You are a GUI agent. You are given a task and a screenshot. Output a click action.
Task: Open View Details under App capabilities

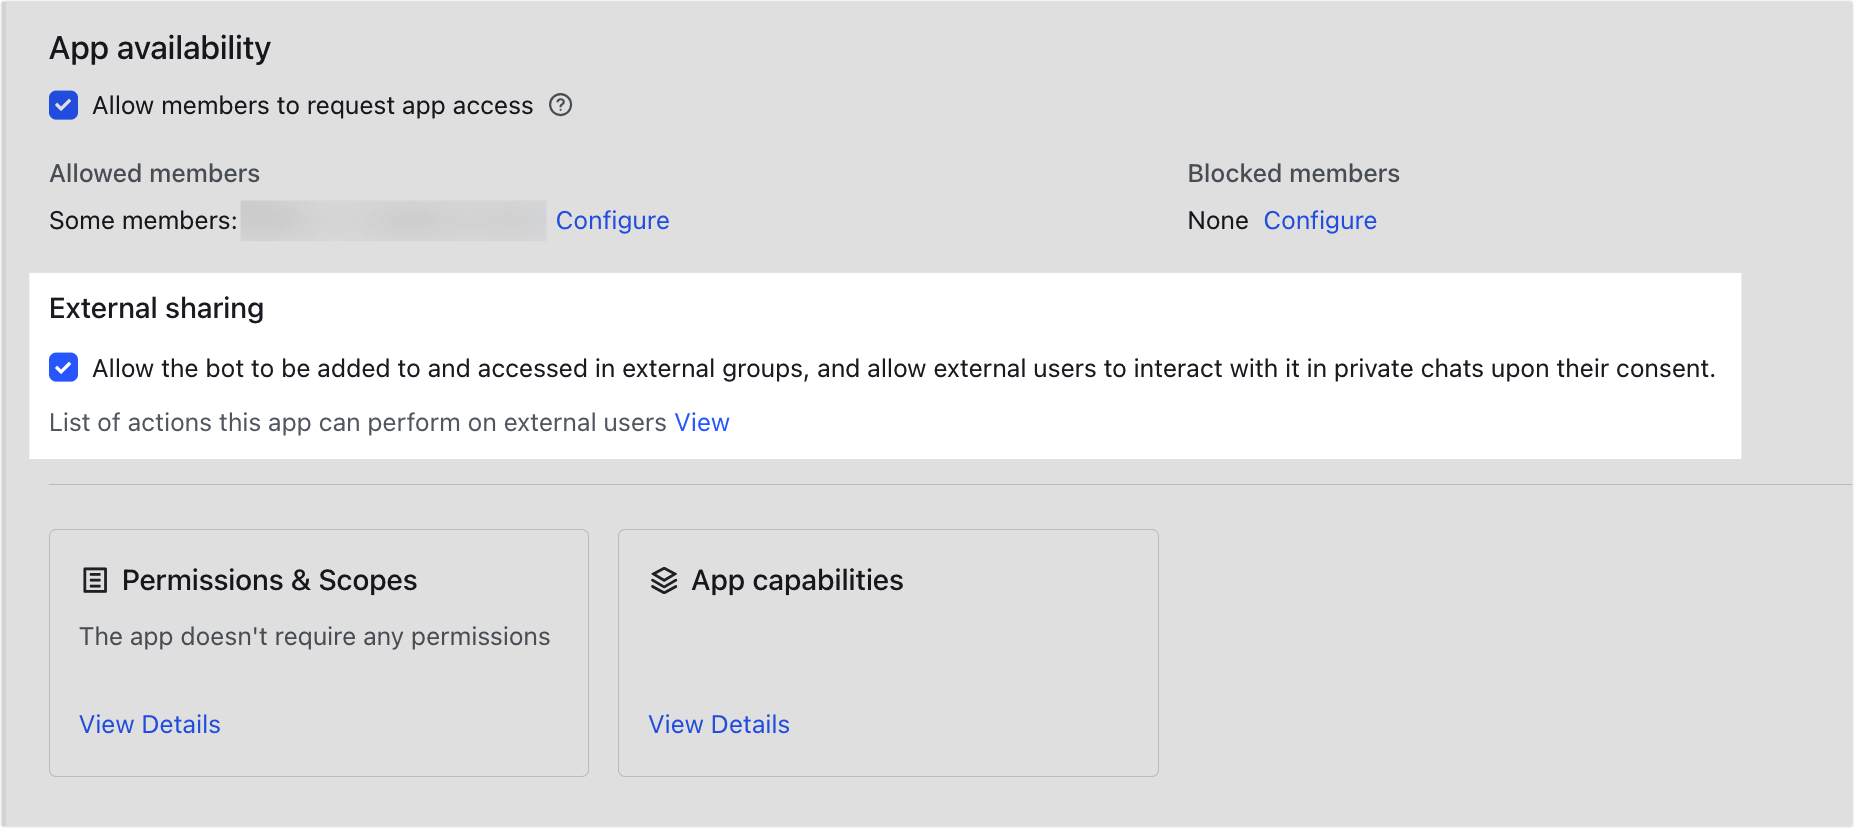pyautogui.click(x=719, y=725)
